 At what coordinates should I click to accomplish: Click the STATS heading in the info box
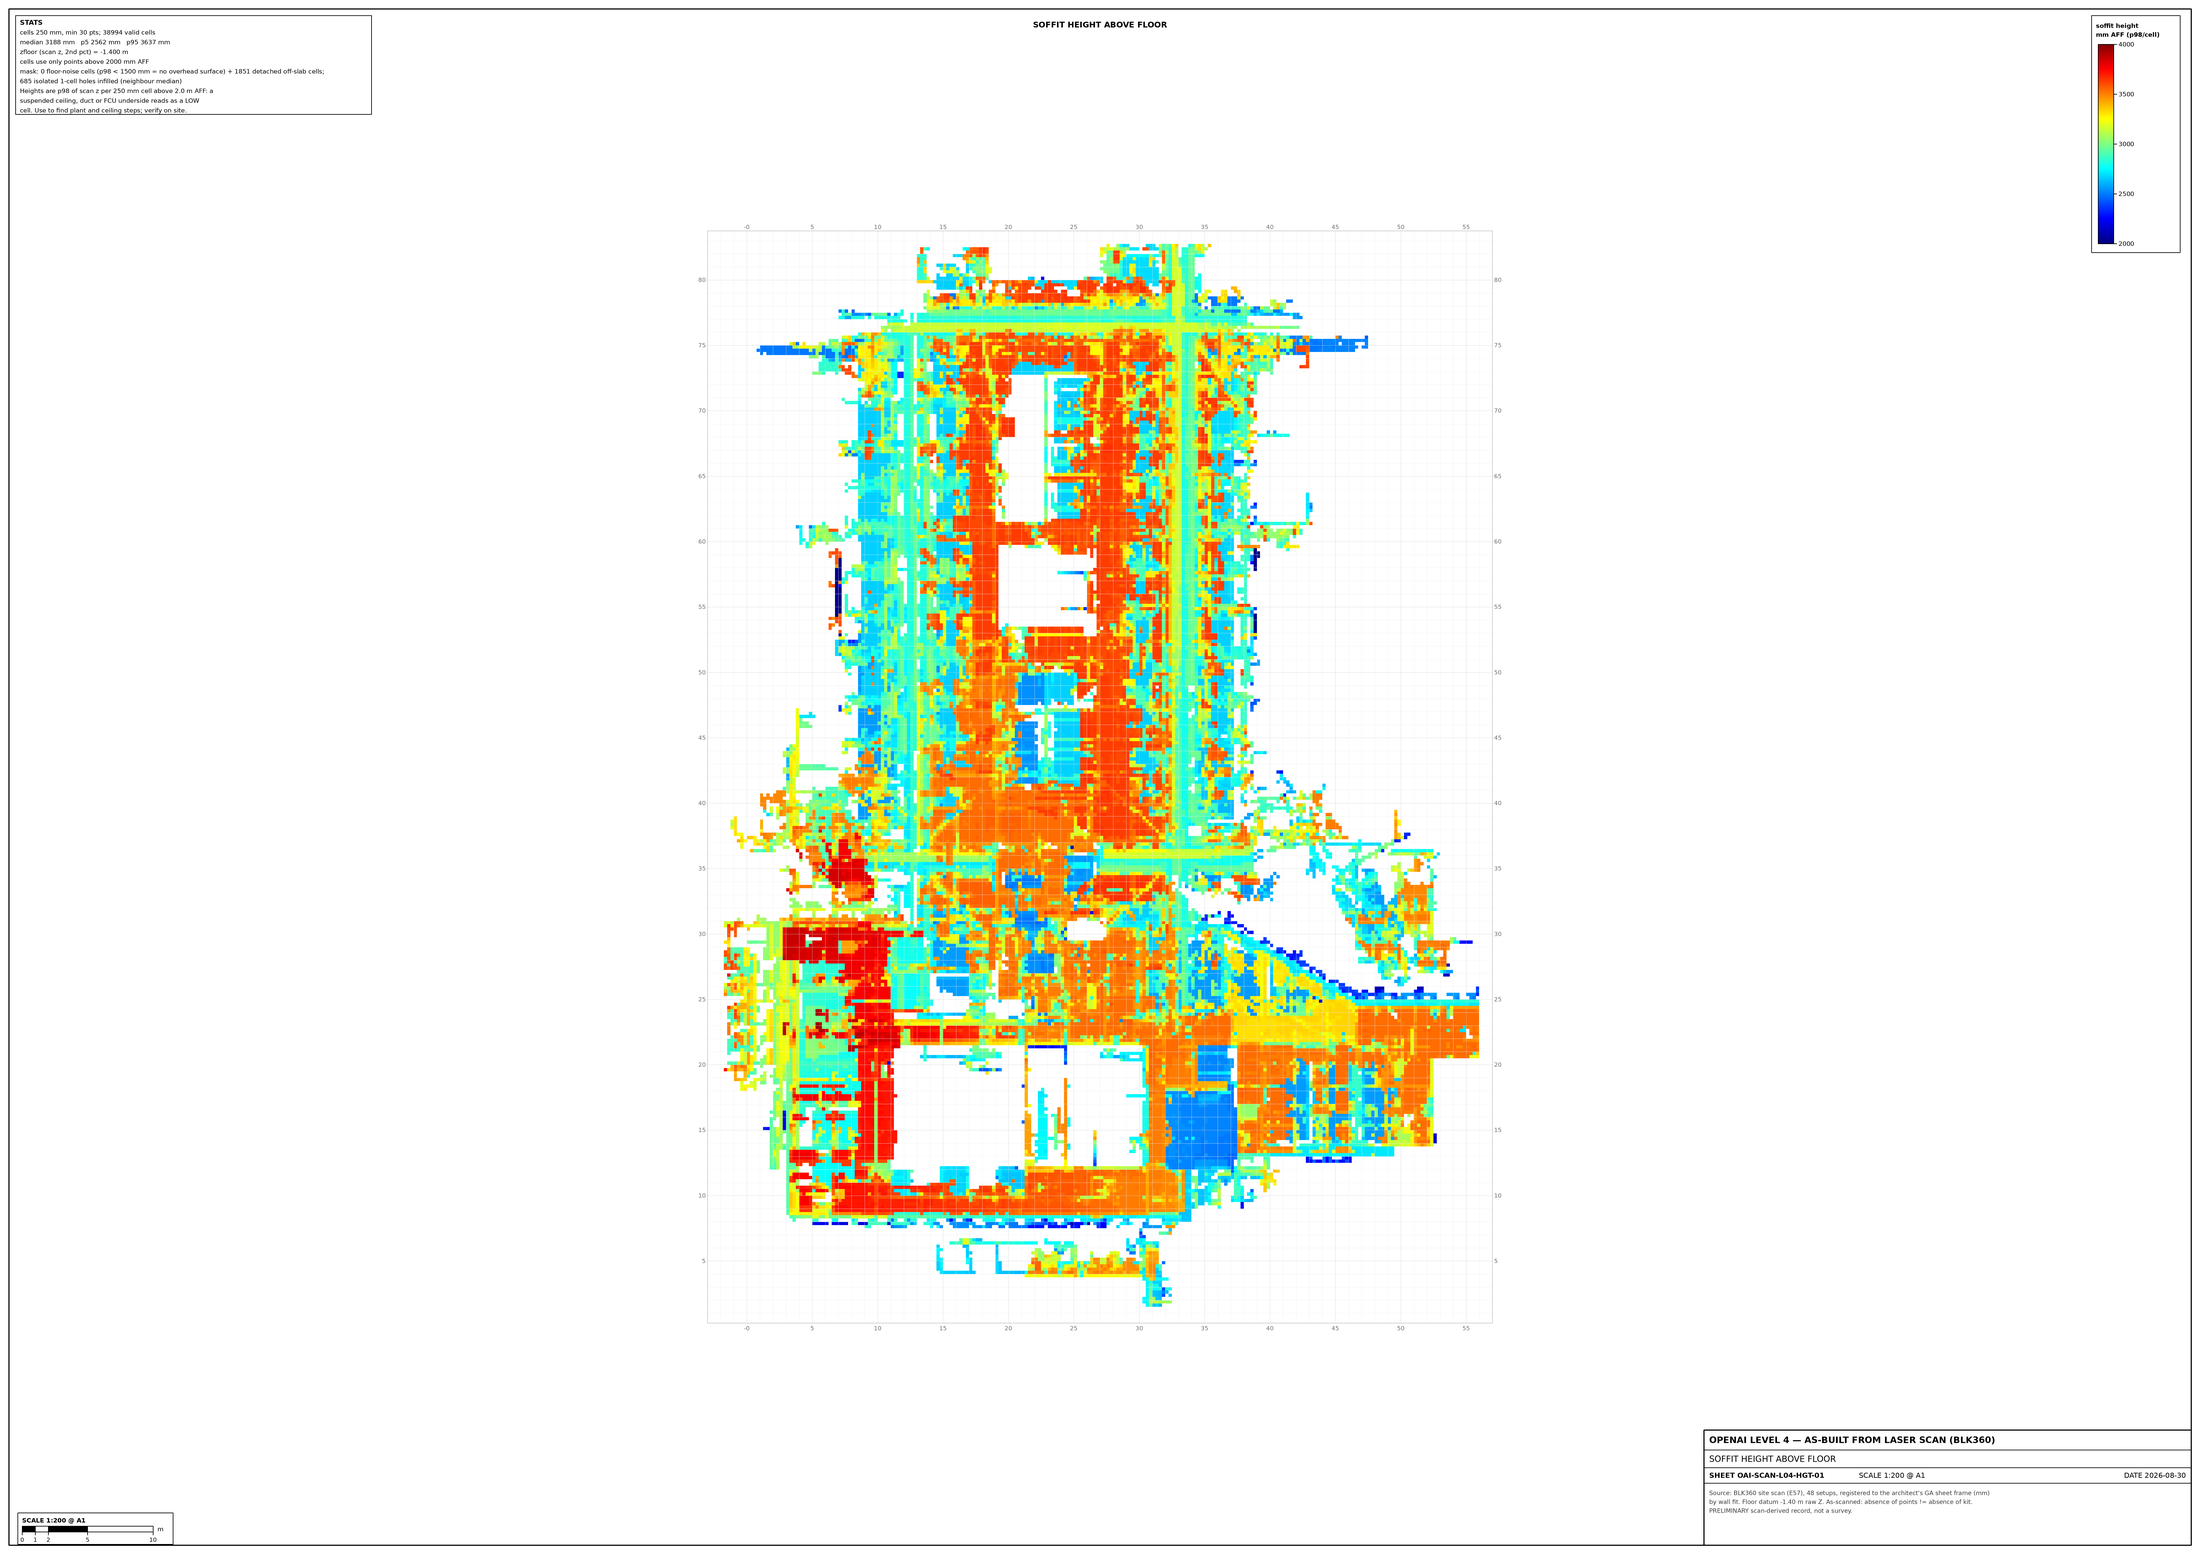click(x=31, y=22)
